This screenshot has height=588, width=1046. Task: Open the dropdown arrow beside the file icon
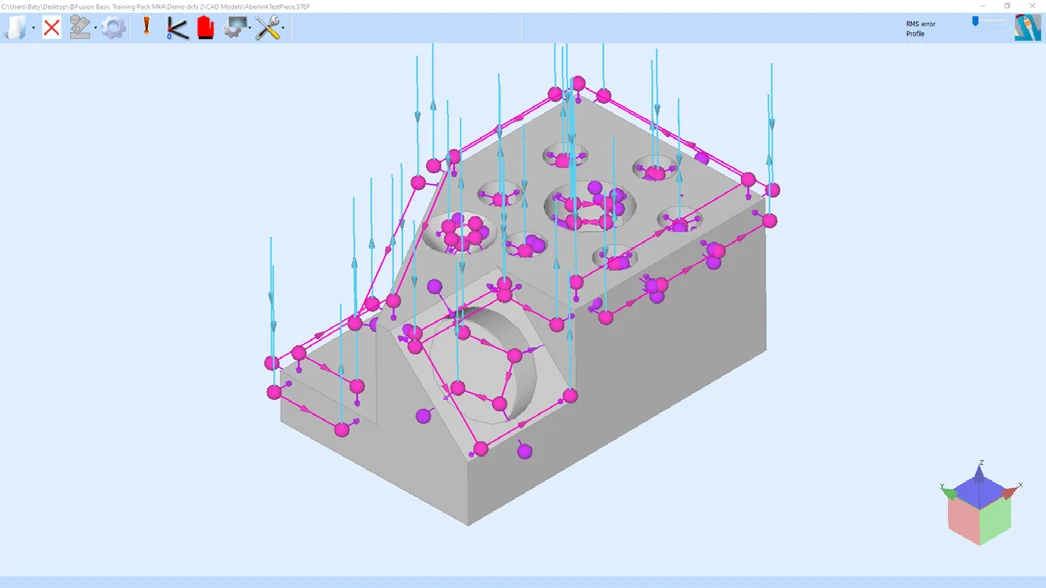(33, 28)
